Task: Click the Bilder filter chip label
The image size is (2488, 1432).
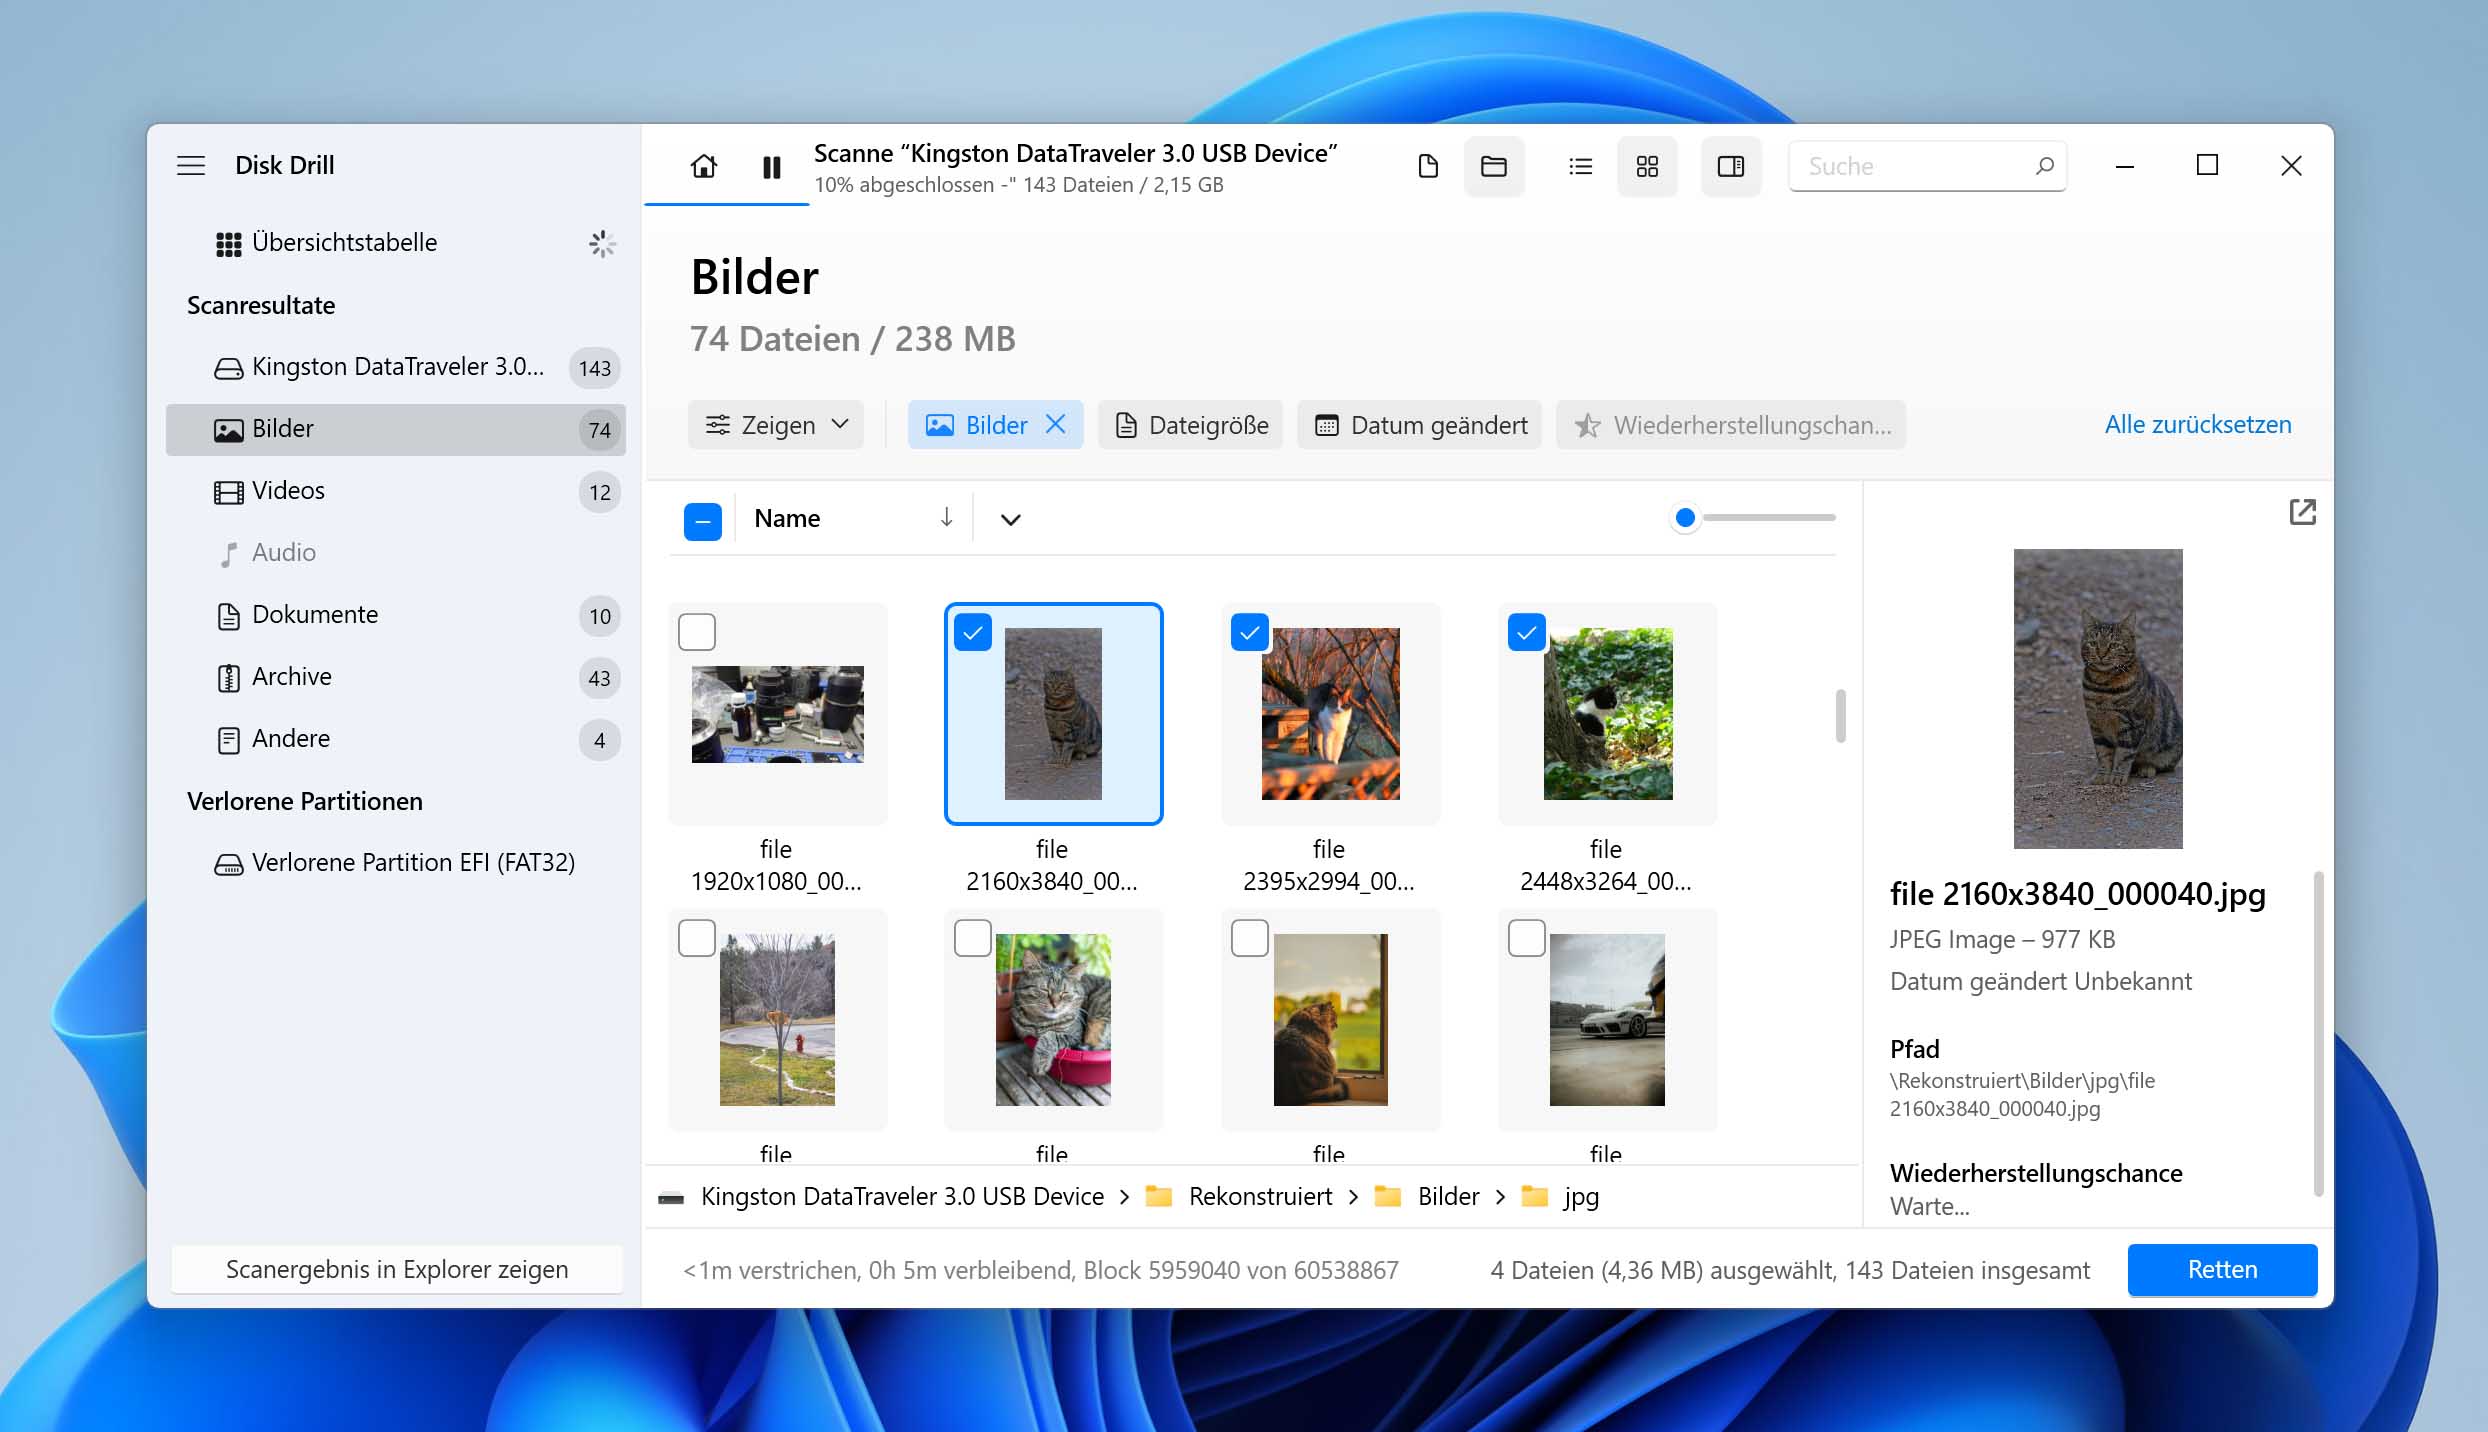Action: click(996, 425)
